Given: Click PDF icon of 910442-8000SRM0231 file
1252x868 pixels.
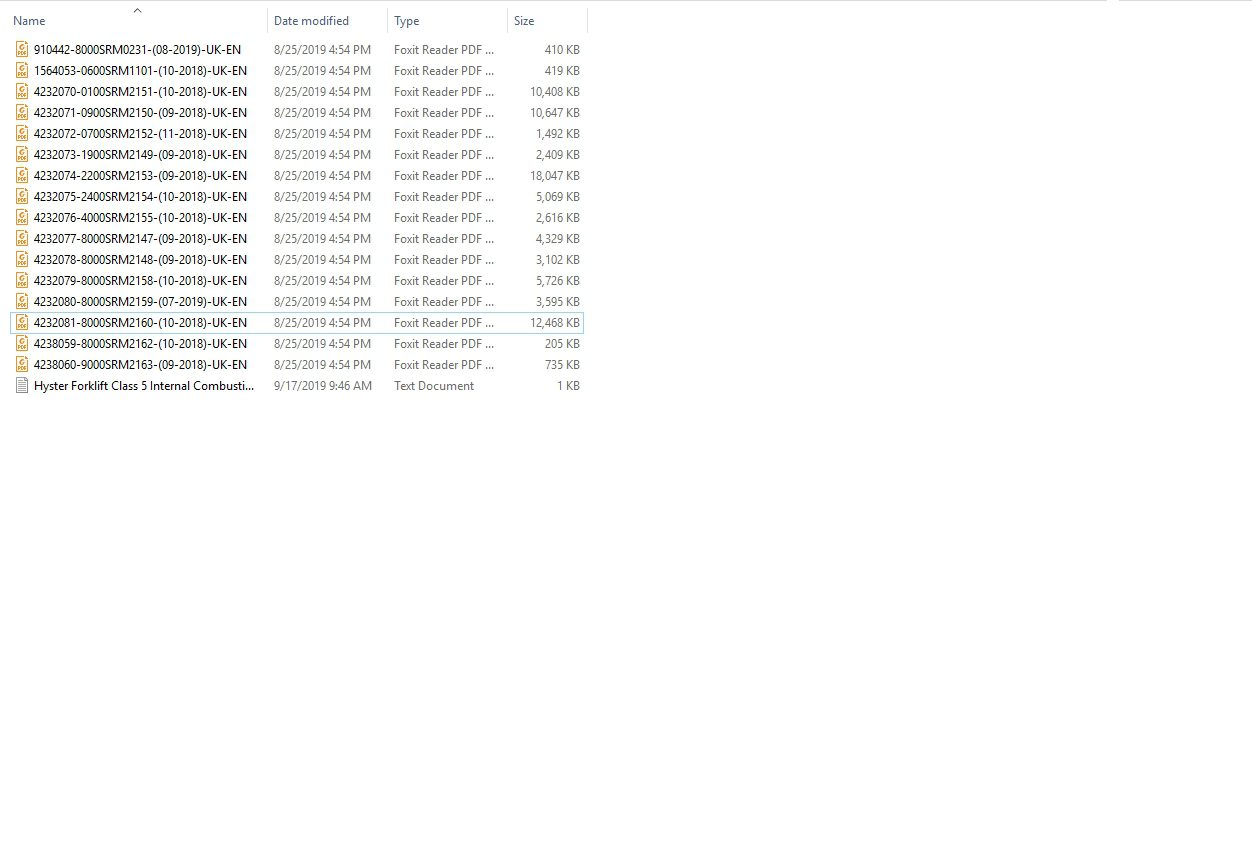Looking at the screenshot, I should [22, 49].
